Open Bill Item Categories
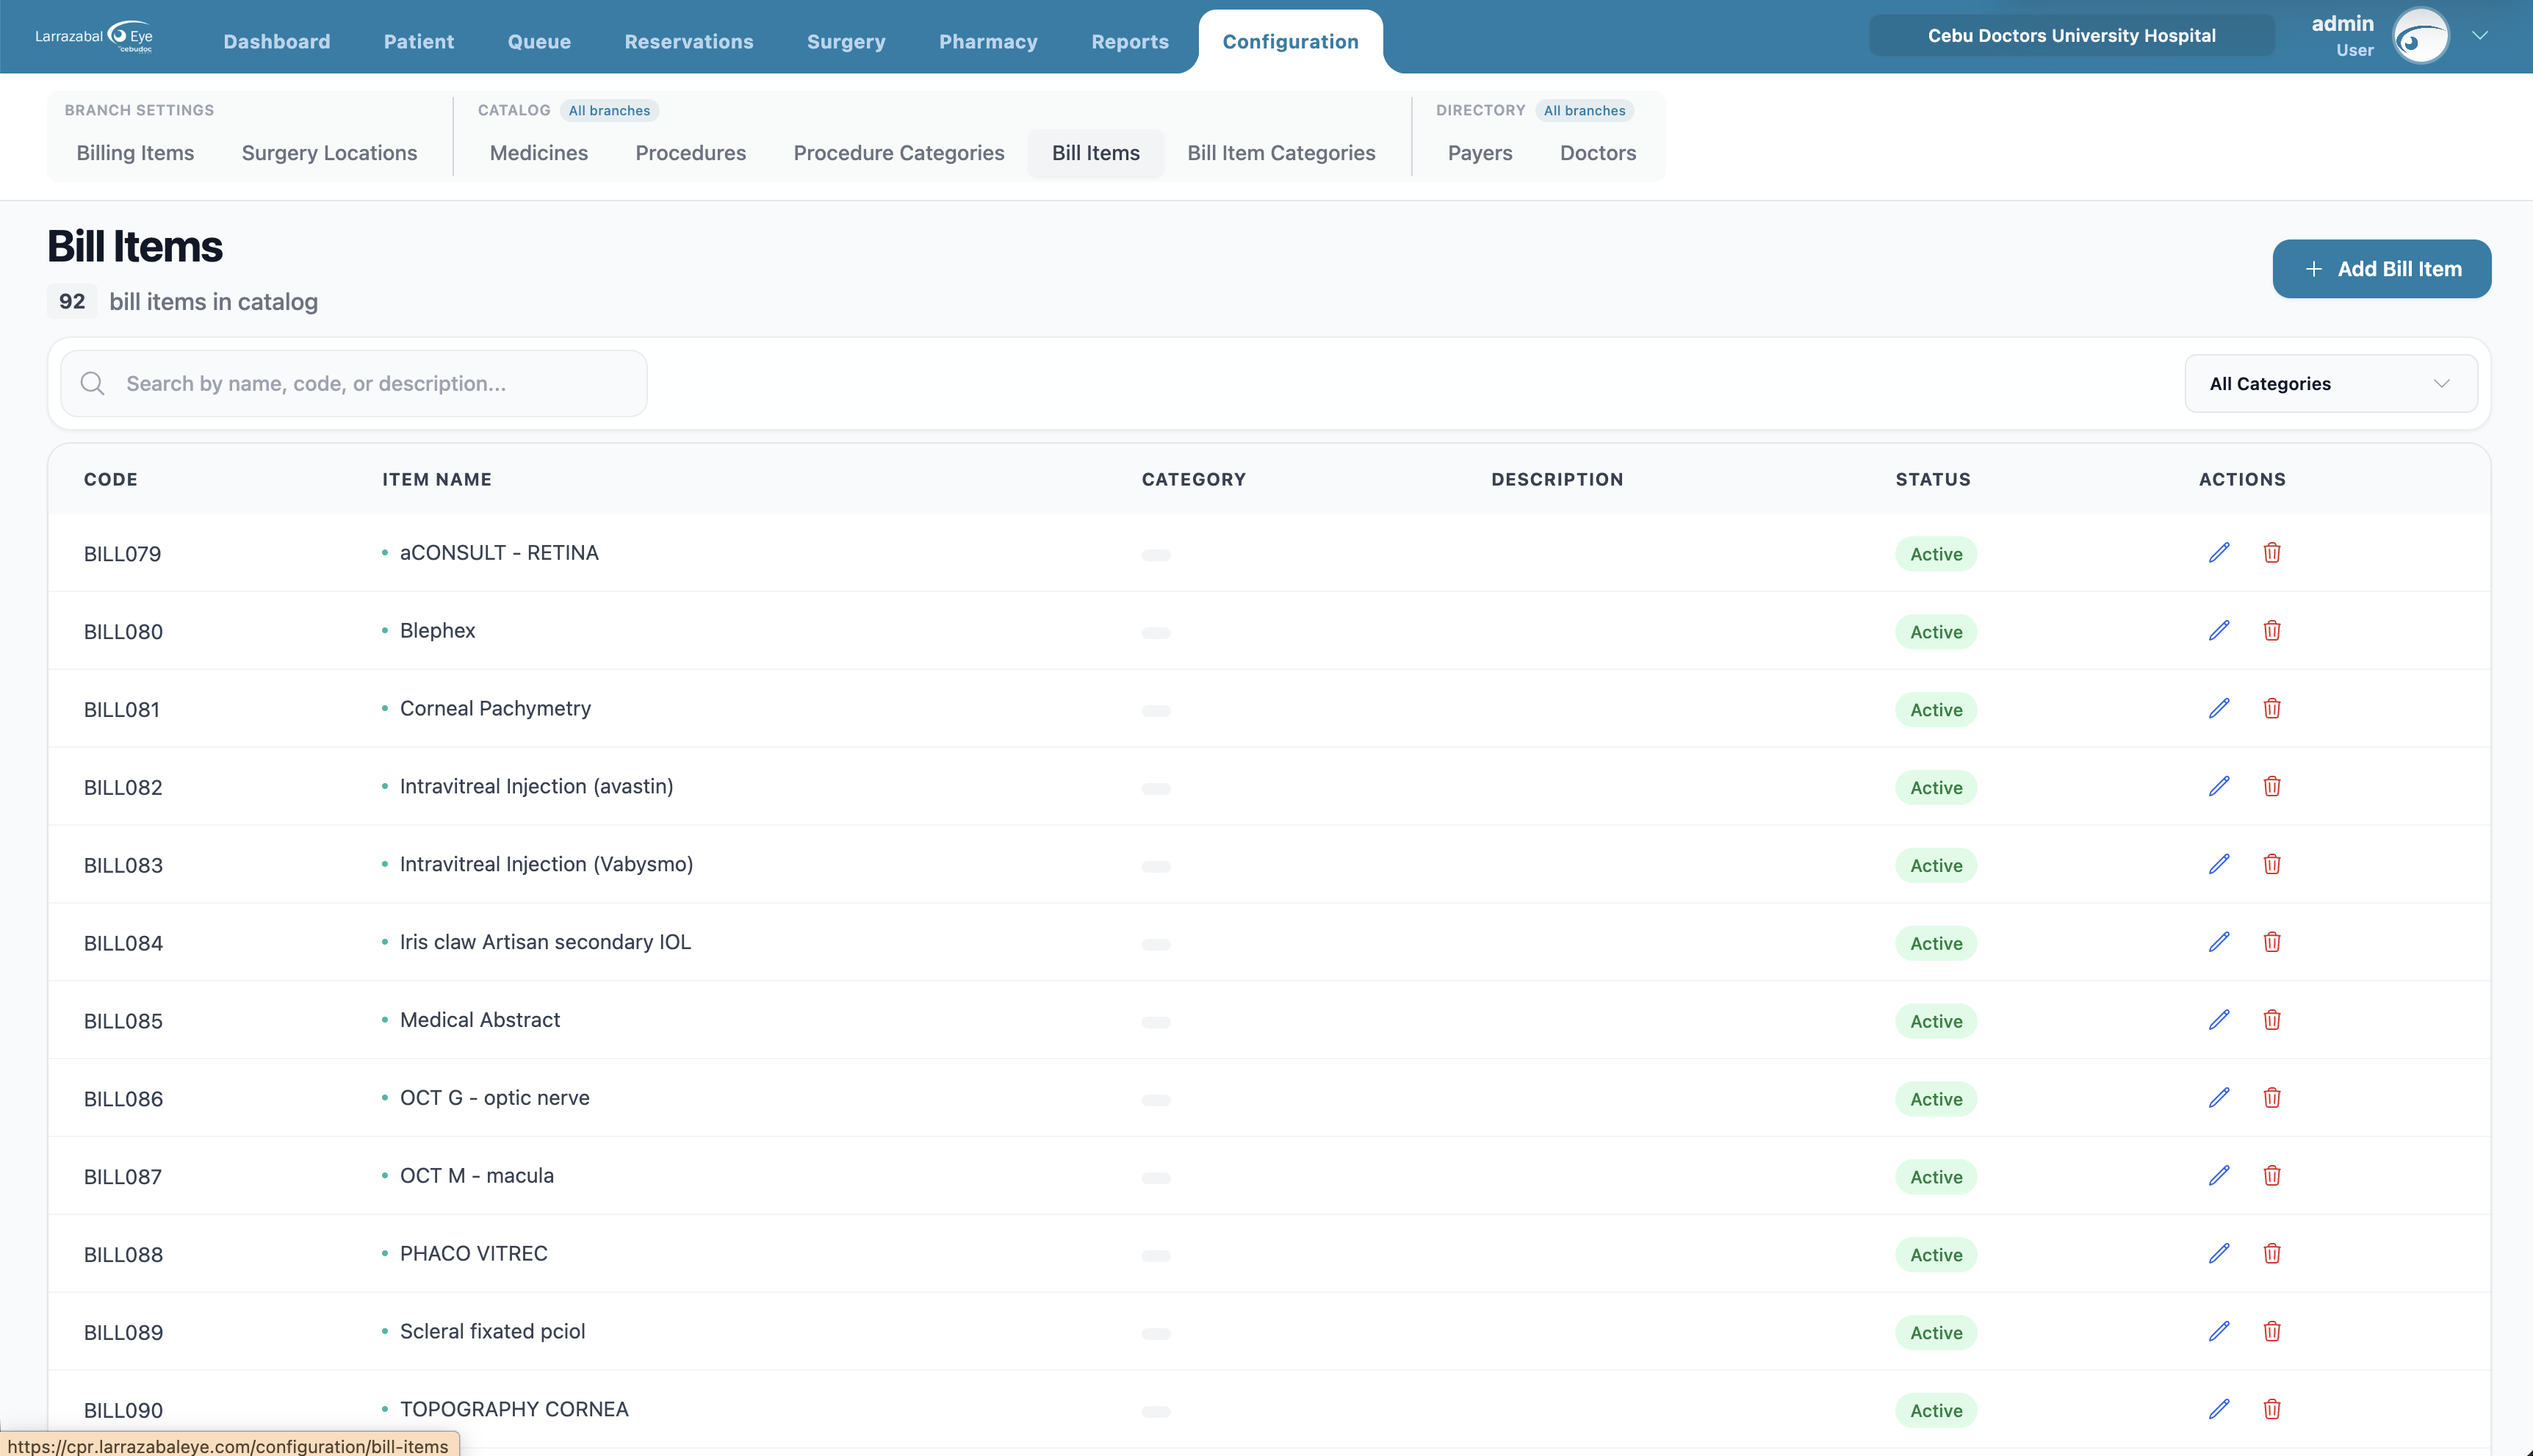 (x=1281, y=153)
